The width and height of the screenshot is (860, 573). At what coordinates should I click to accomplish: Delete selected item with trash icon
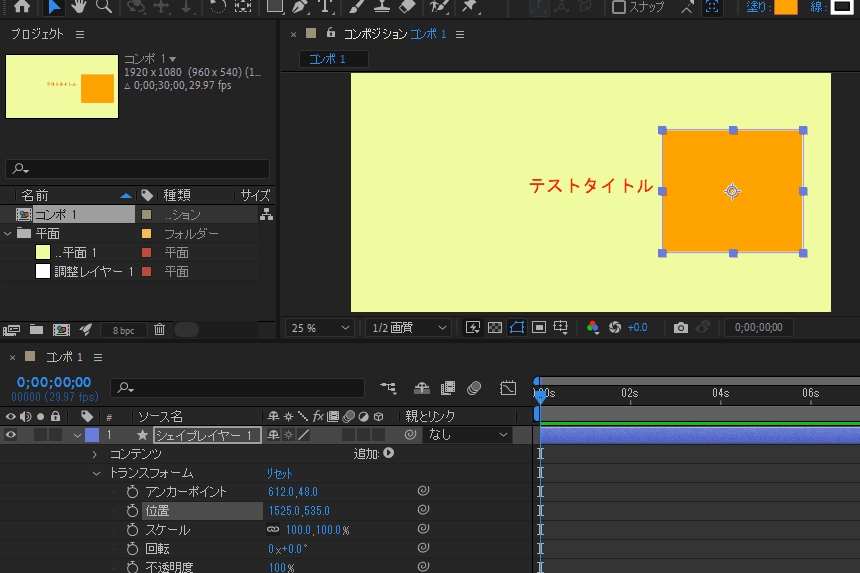click(159, 330)
